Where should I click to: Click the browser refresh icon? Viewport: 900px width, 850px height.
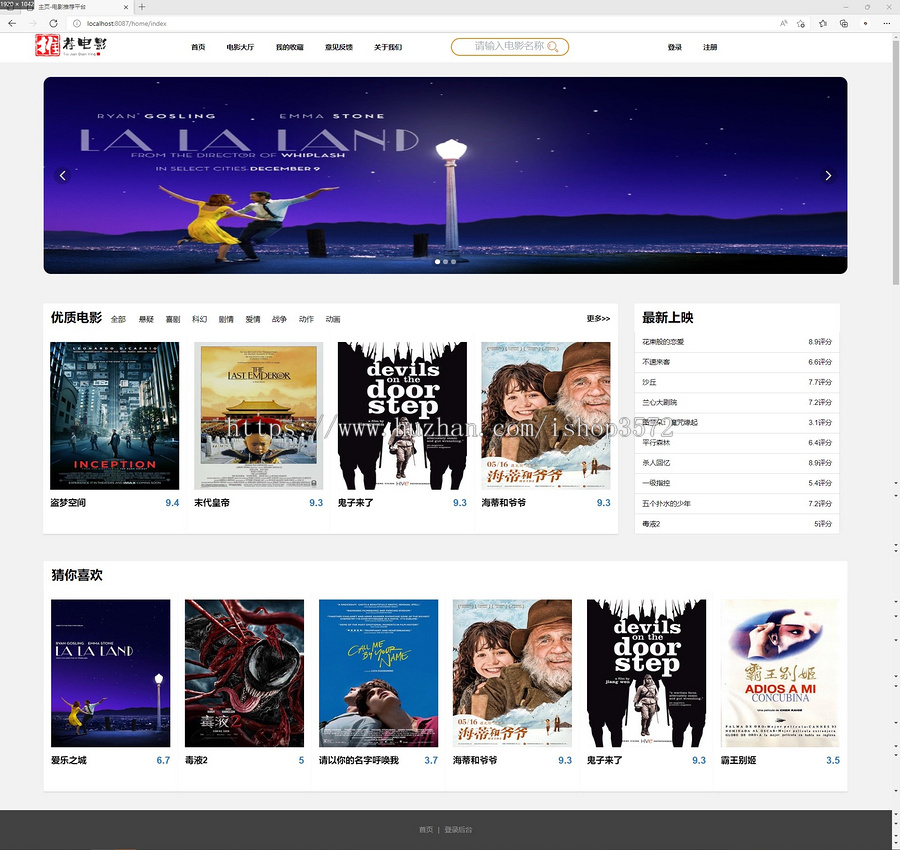[53, 24]
